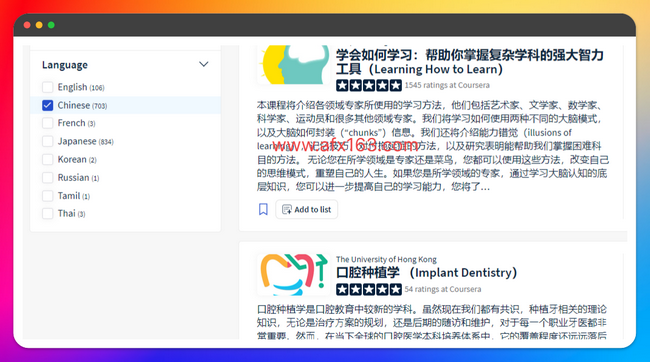The image size is (650, 362).
Task: Click the Learning How to Learn thumbnail
Action: coord(293,65)
